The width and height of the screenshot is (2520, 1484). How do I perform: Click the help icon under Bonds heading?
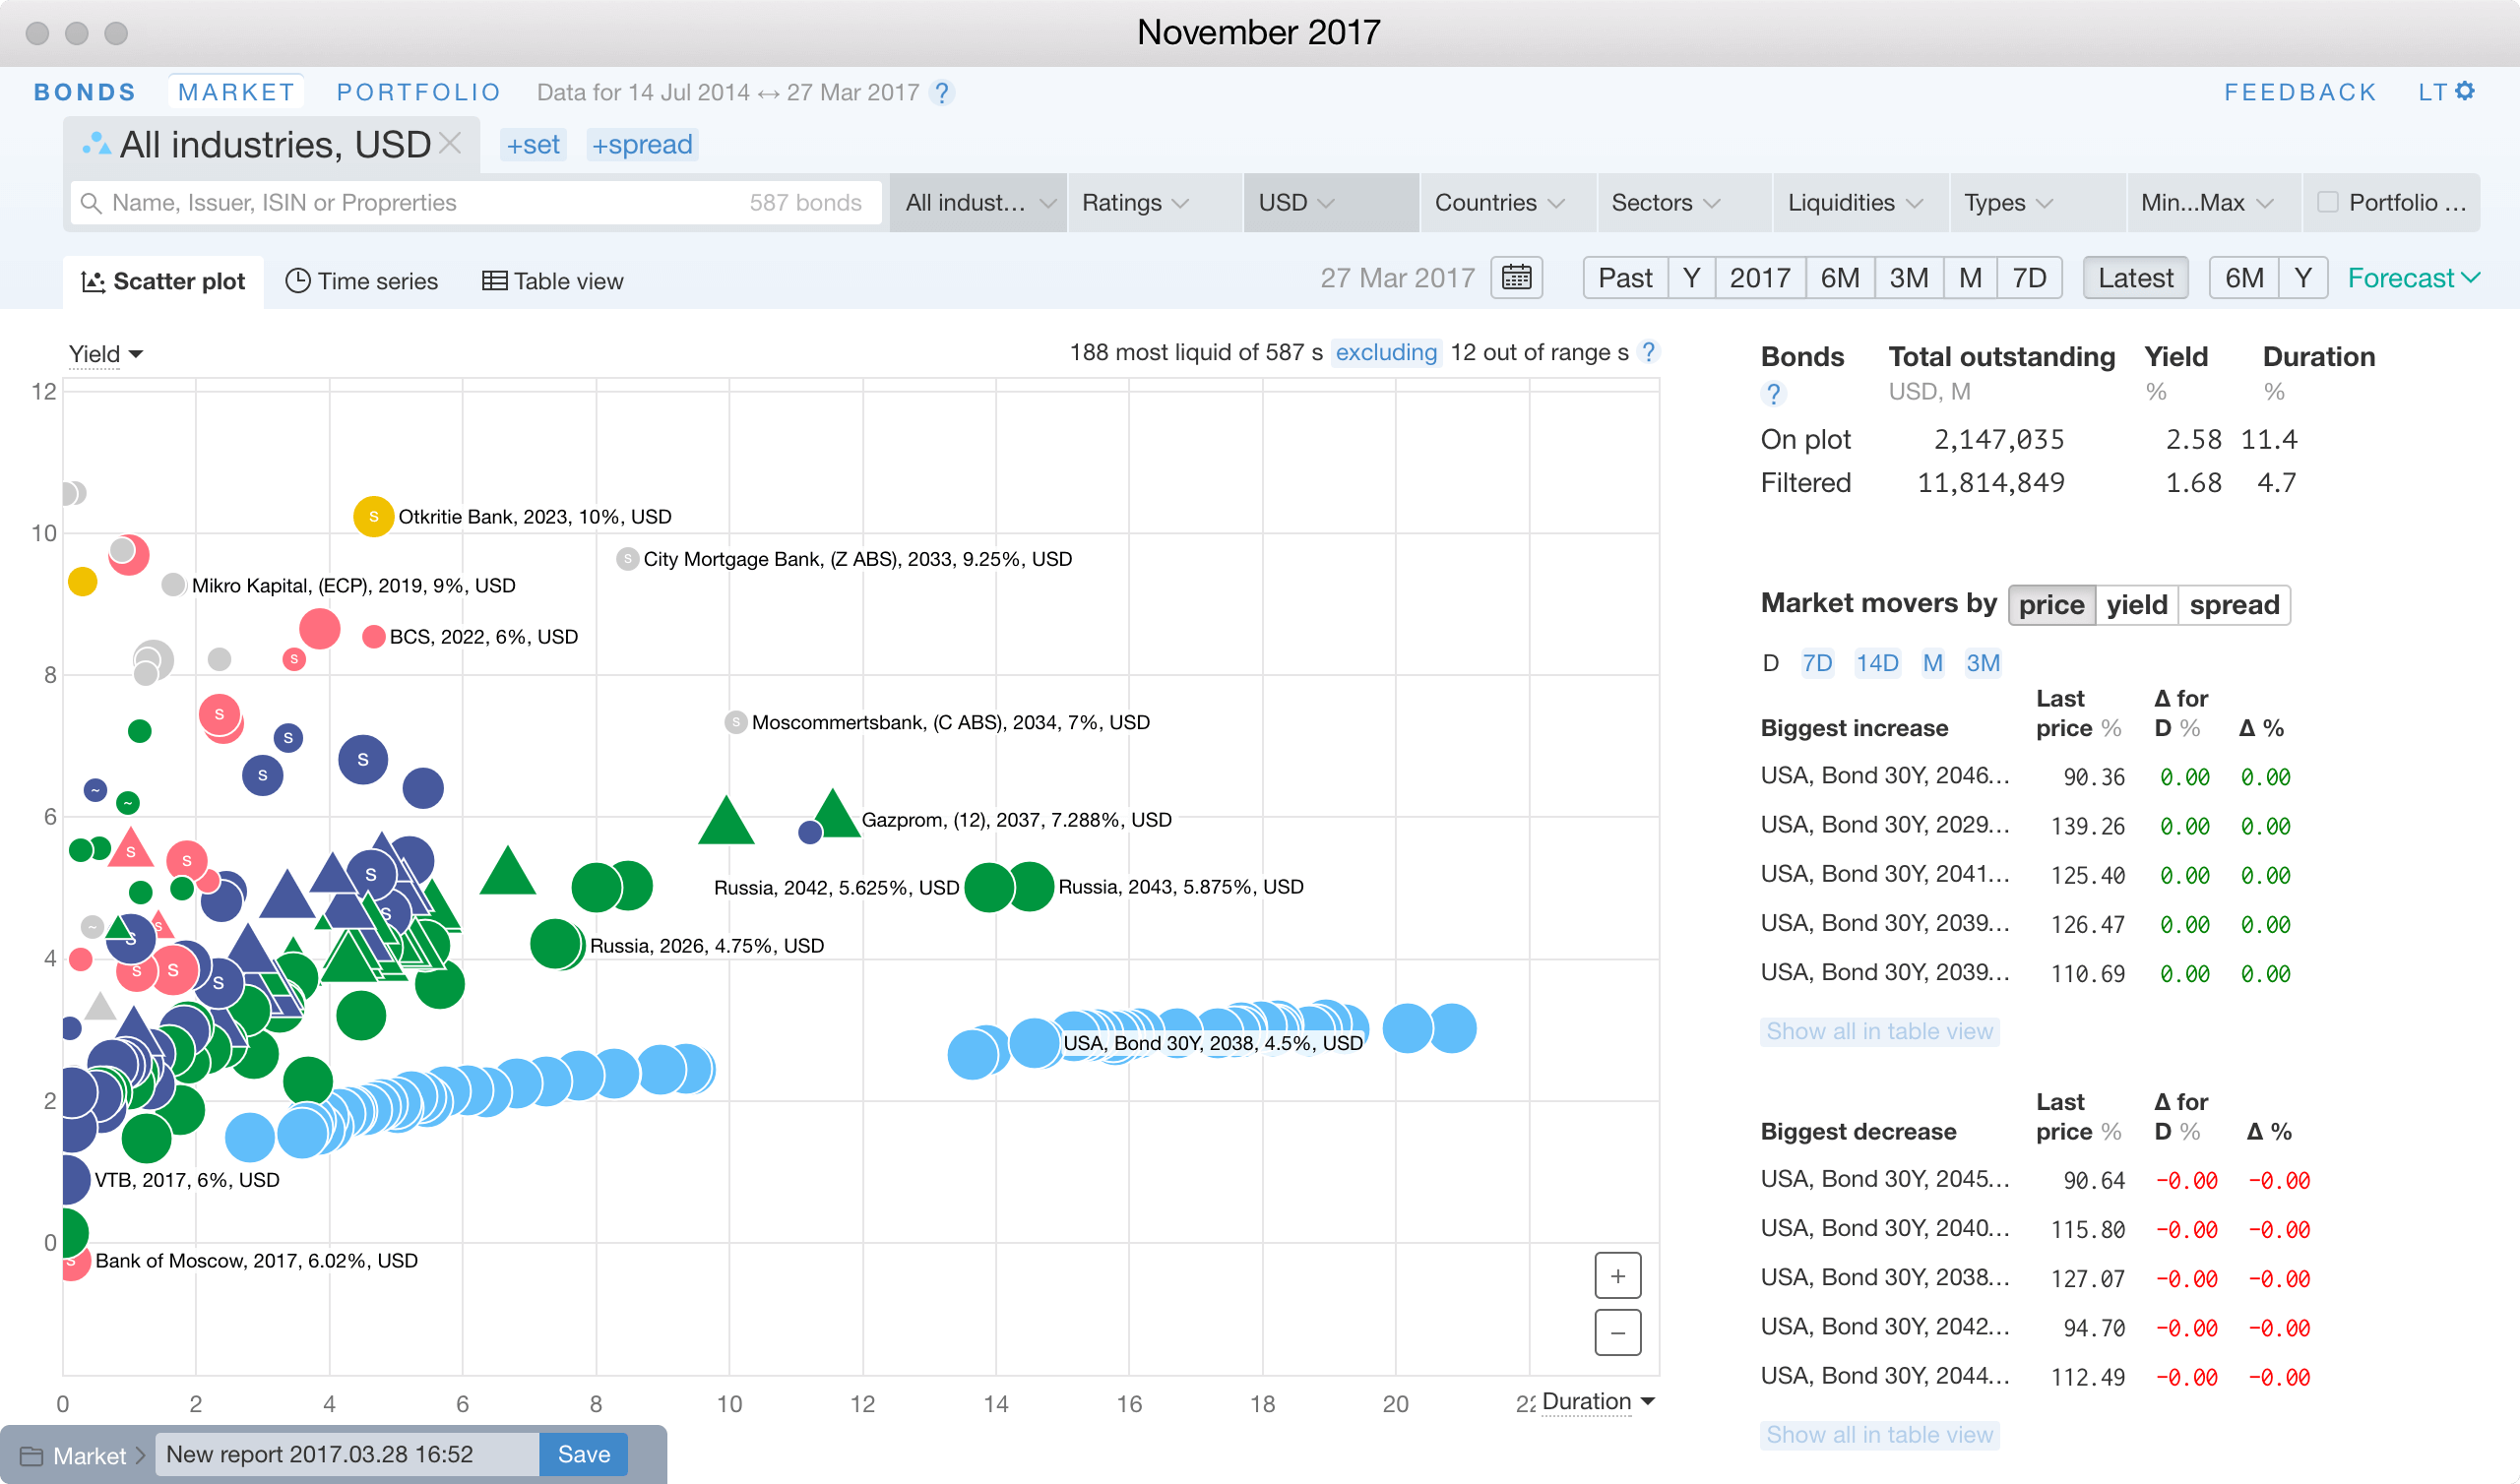pyautogui.click(x=1773, y=393)
